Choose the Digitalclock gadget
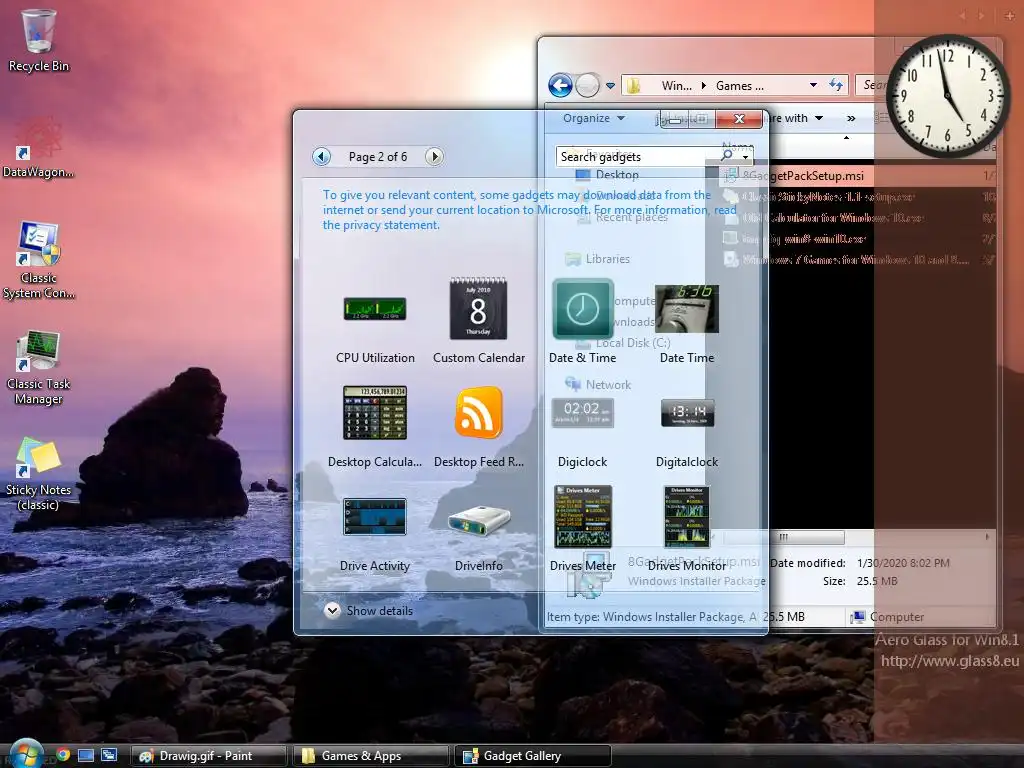This screenshot has height=768, width=1024. click(x=687, y=413)
